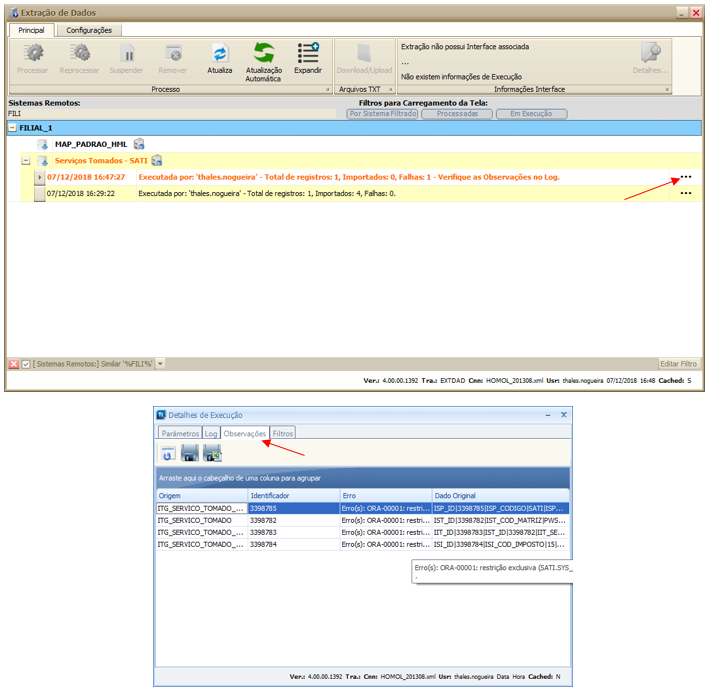Image resolution: width=712 pixels, height=695 pixels.
Task: Click the Reprocessar icon
Action: point(80,53)
